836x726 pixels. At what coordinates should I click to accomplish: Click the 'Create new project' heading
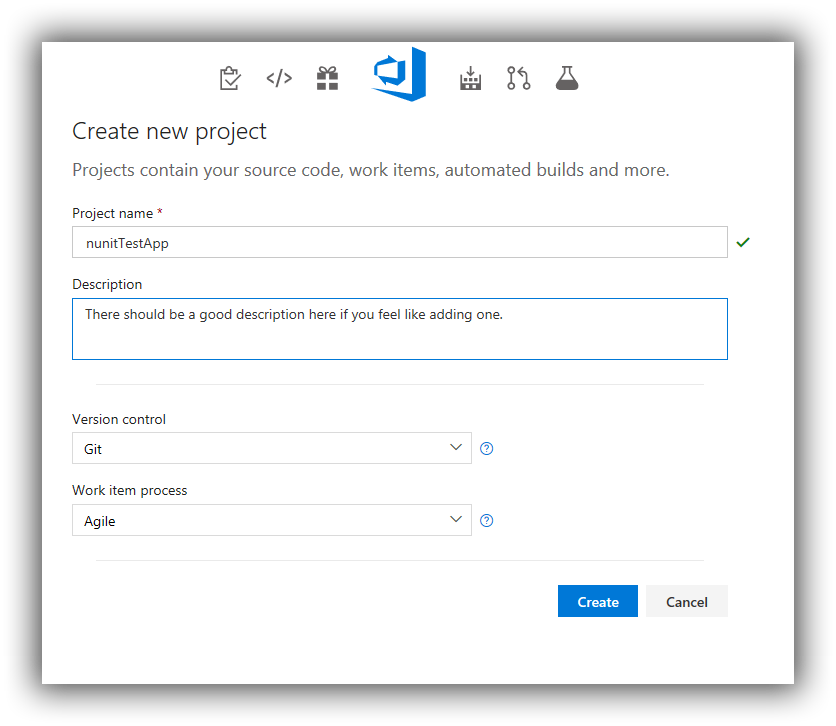(169, 132)
